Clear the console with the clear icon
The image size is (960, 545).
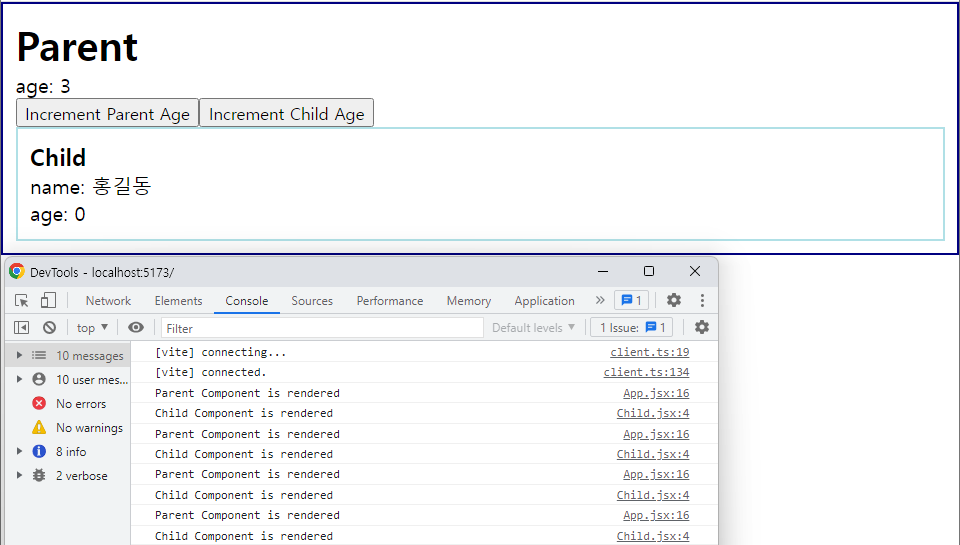[x=50, y=328]
